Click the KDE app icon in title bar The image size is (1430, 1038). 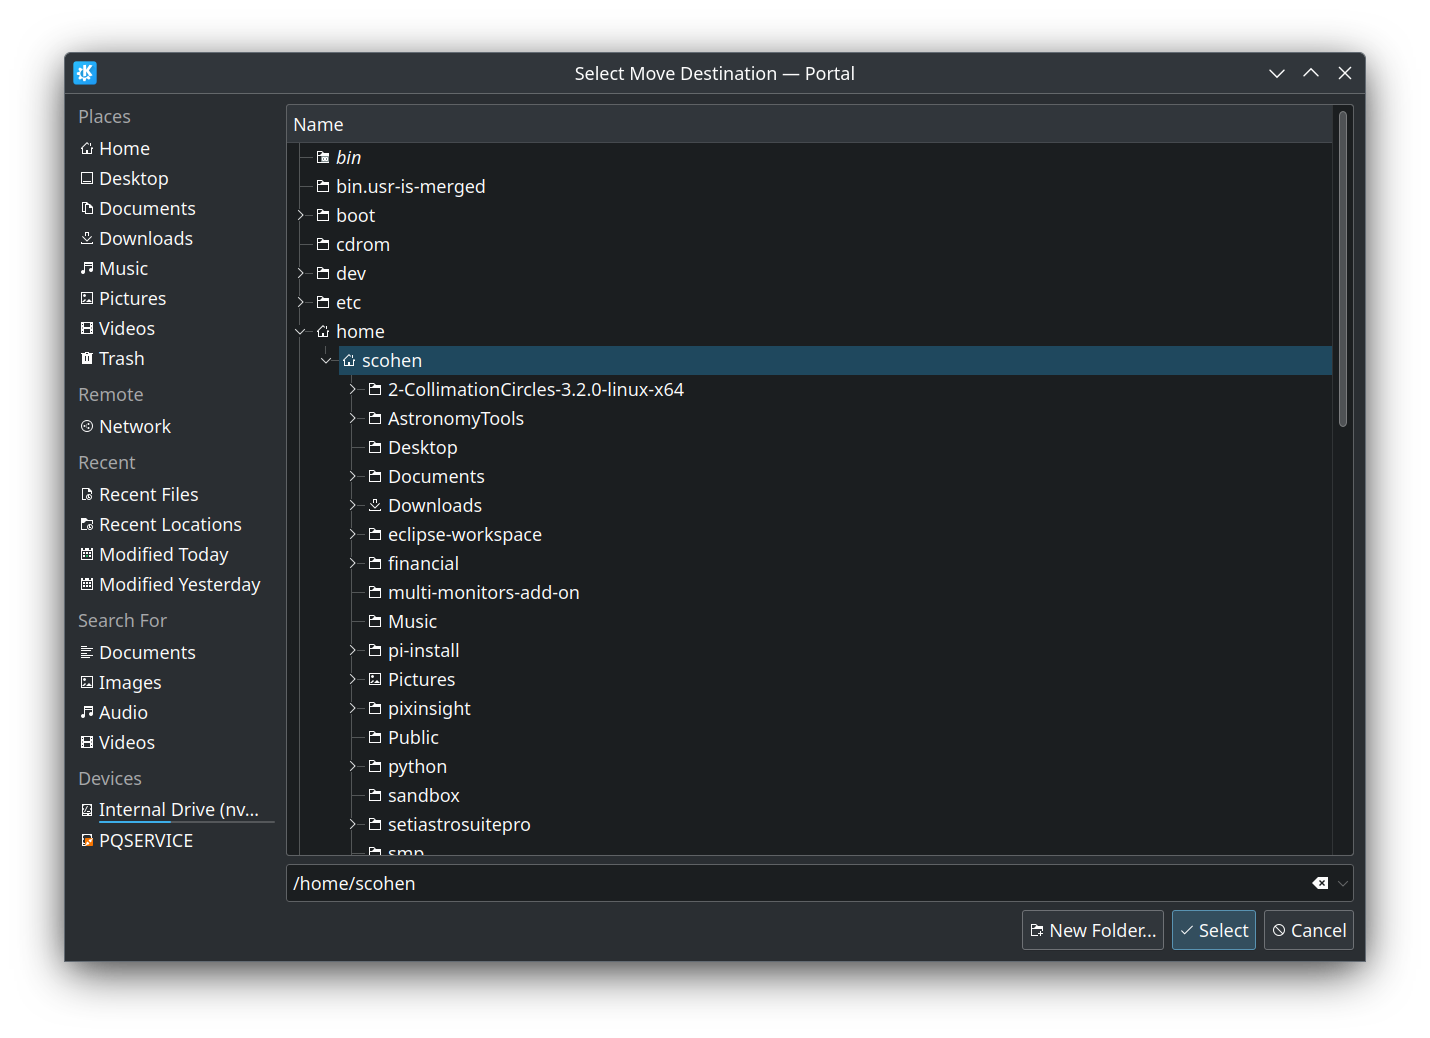click(85, 73)
